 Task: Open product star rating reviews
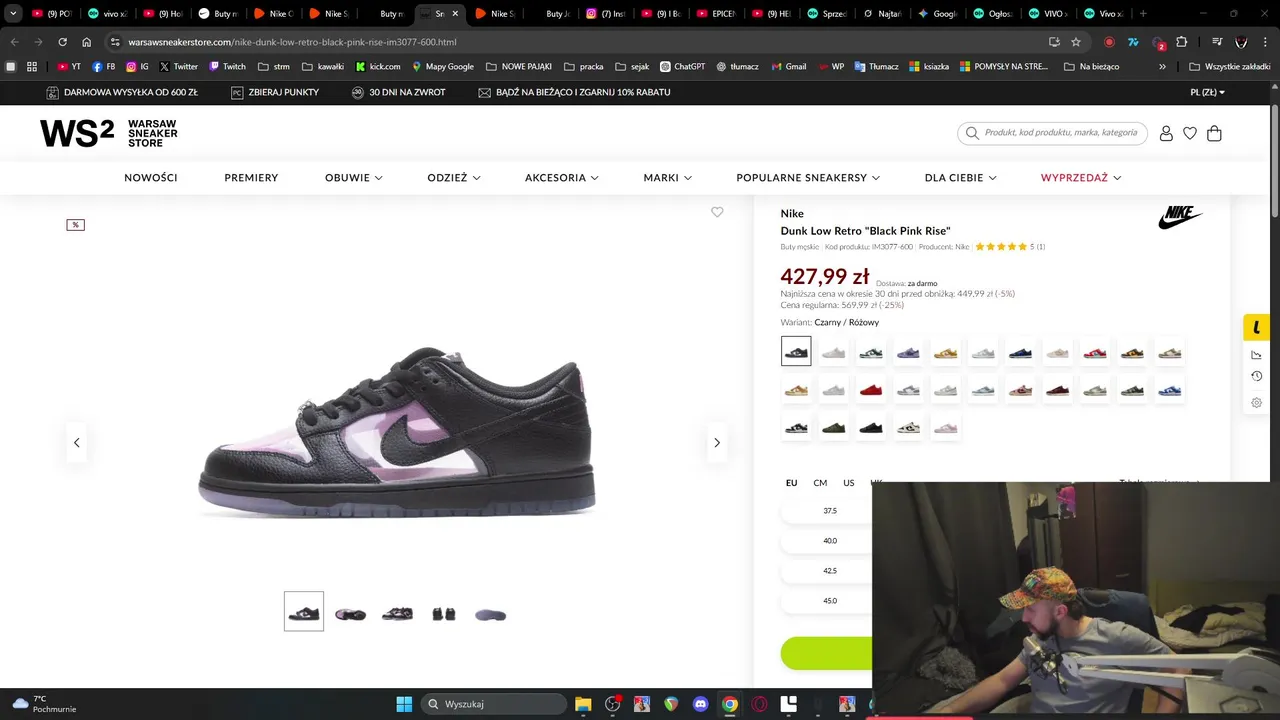tap(1010, 247)
